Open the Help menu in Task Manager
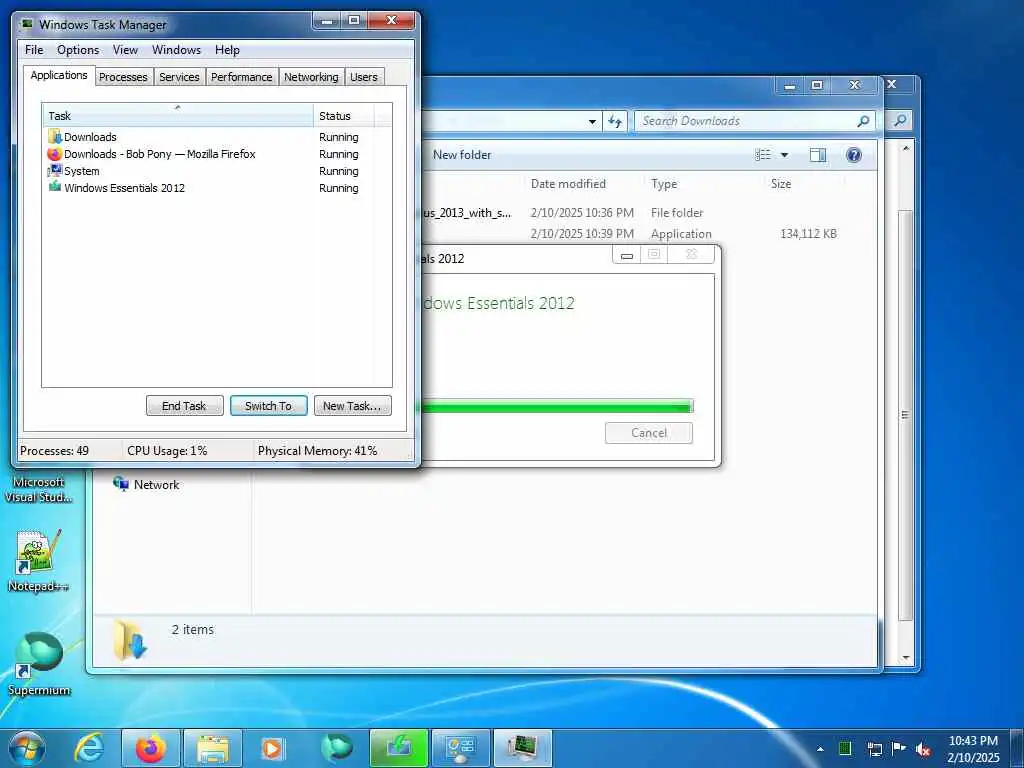This screenshot has height=768, width=1024. [227, 50]
